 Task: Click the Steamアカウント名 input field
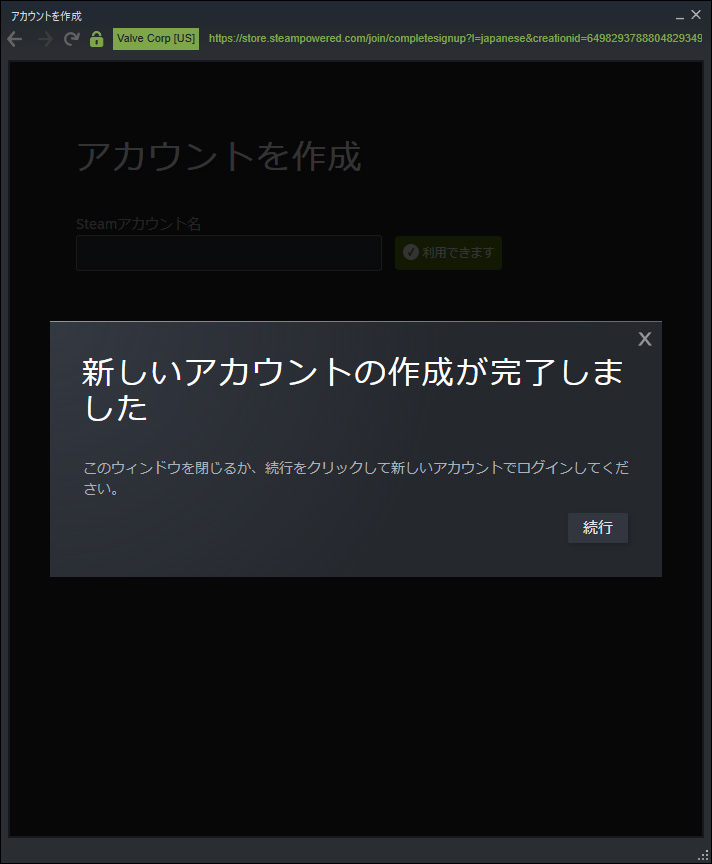(x=229, y=253)
